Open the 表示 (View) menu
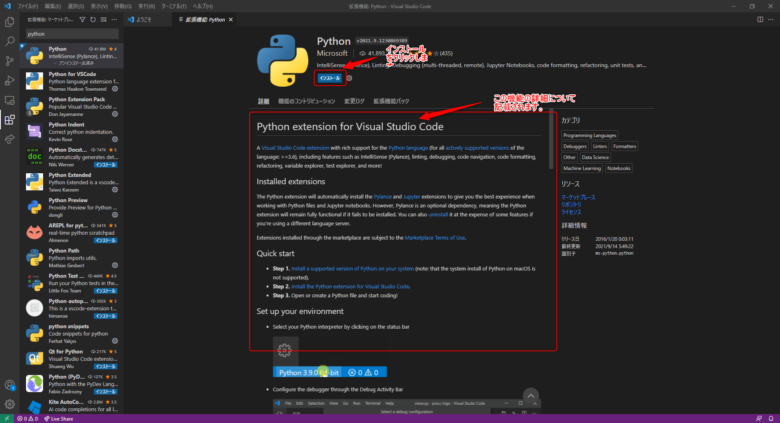The image size is (780, 423). coord(99,6)
